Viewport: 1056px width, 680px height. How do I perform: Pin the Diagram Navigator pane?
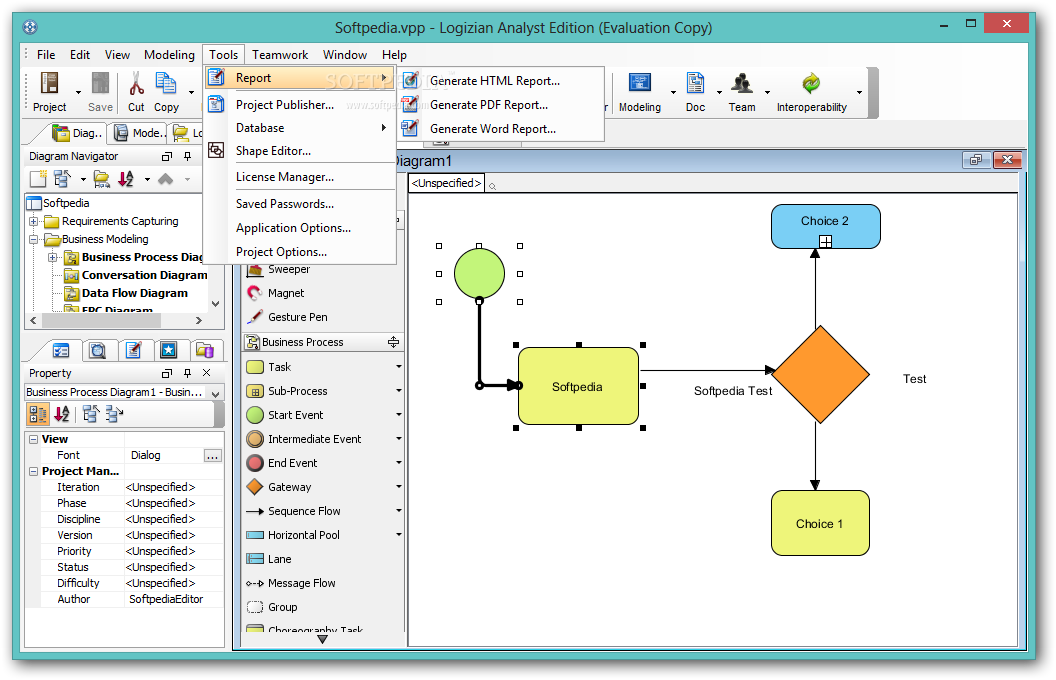[188, 156]
